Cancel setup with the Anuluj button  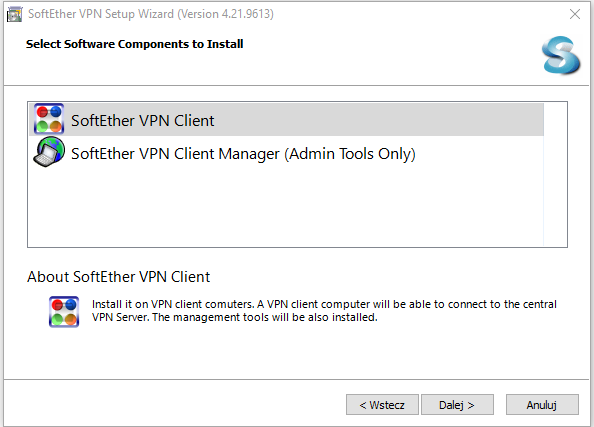[x=542, y=405]
